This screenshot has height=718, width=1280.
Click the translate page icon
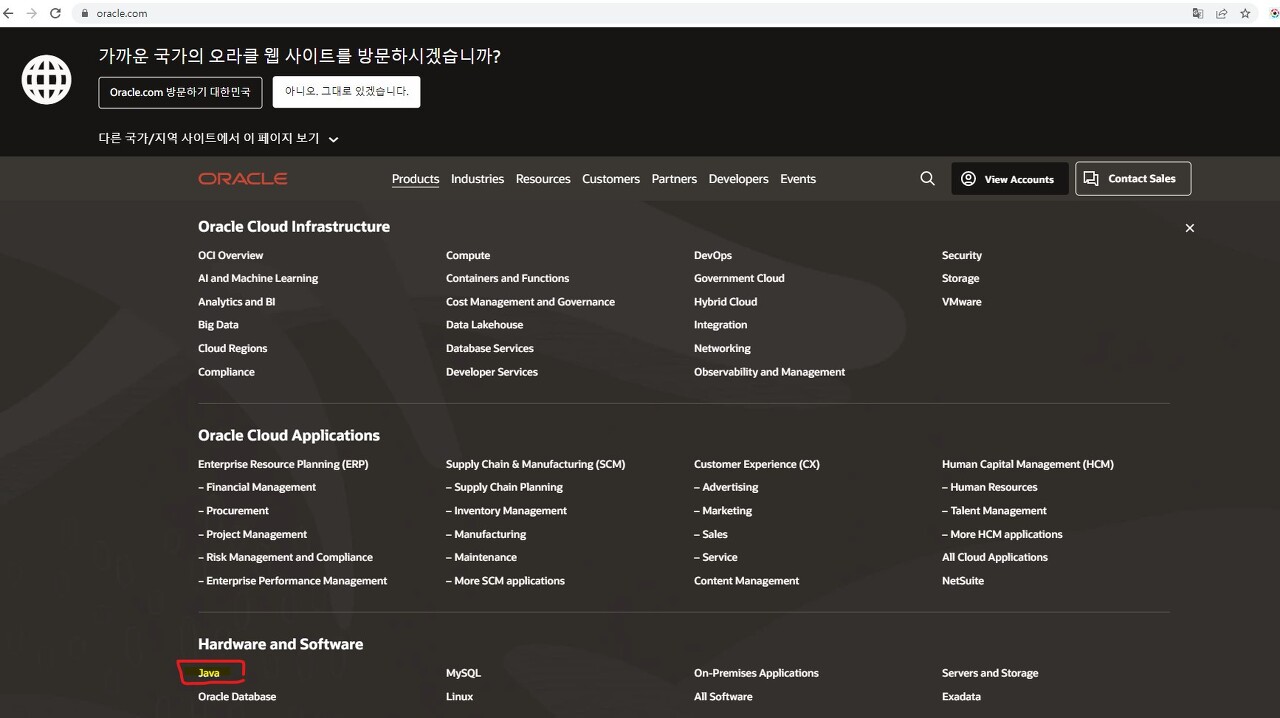point(1198,13)
